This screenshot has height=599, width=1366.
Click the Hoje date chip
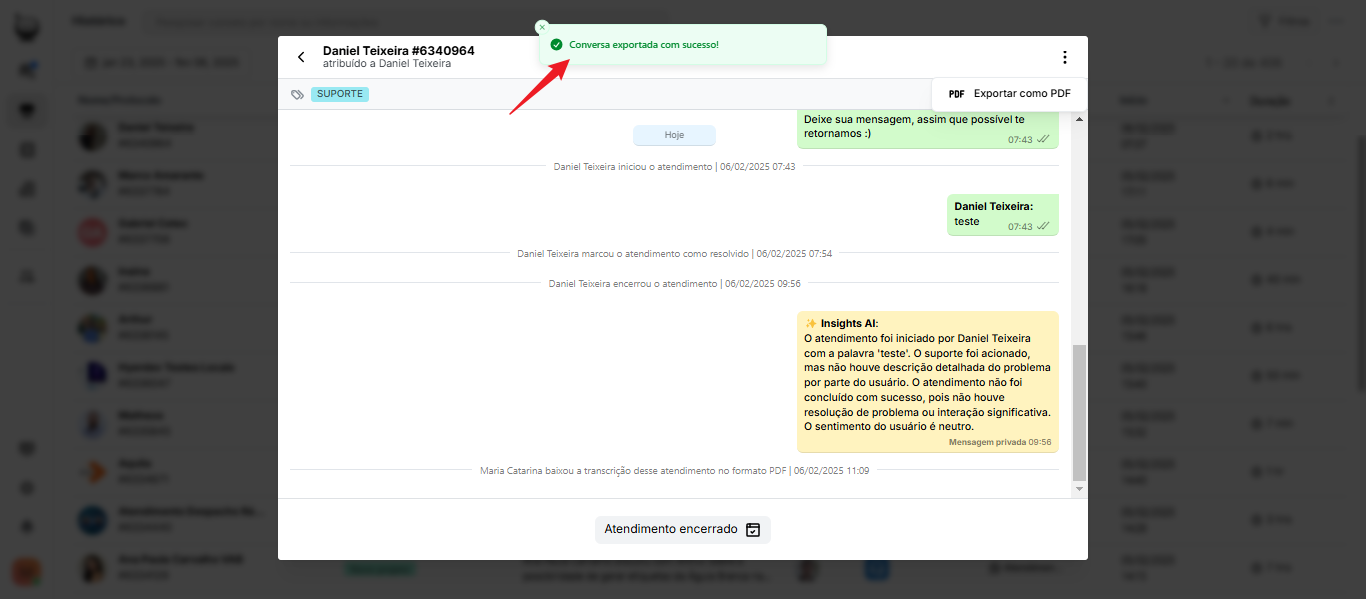click(674, 135)
